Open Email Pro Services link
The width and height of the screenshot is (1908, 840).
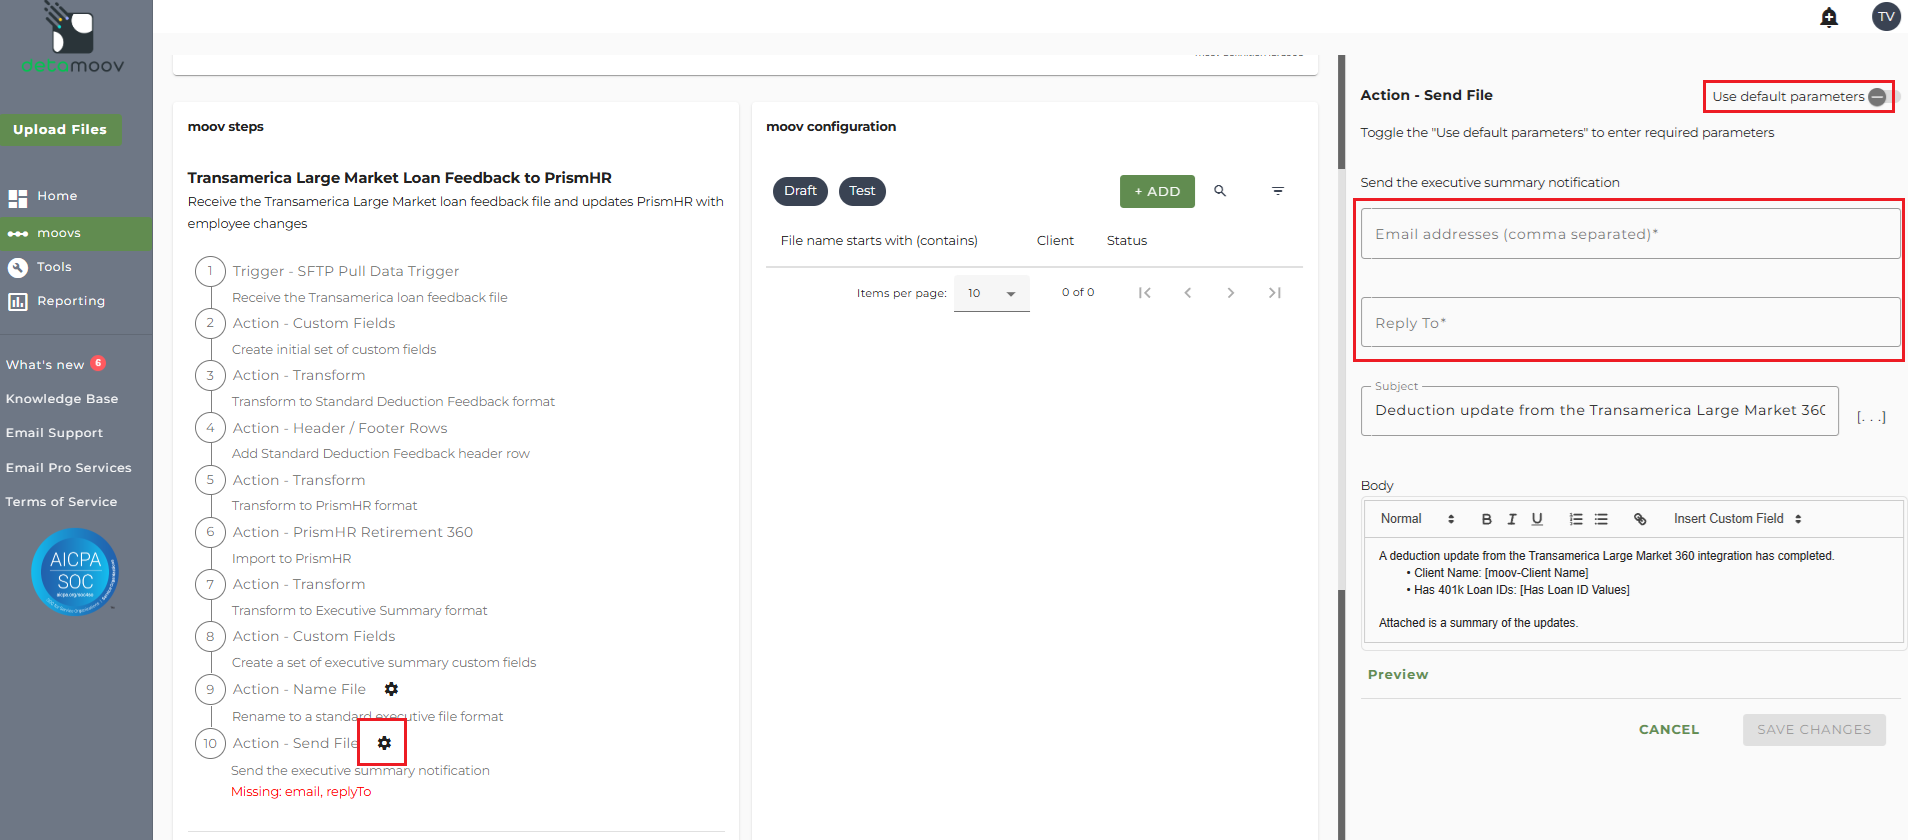68,468
